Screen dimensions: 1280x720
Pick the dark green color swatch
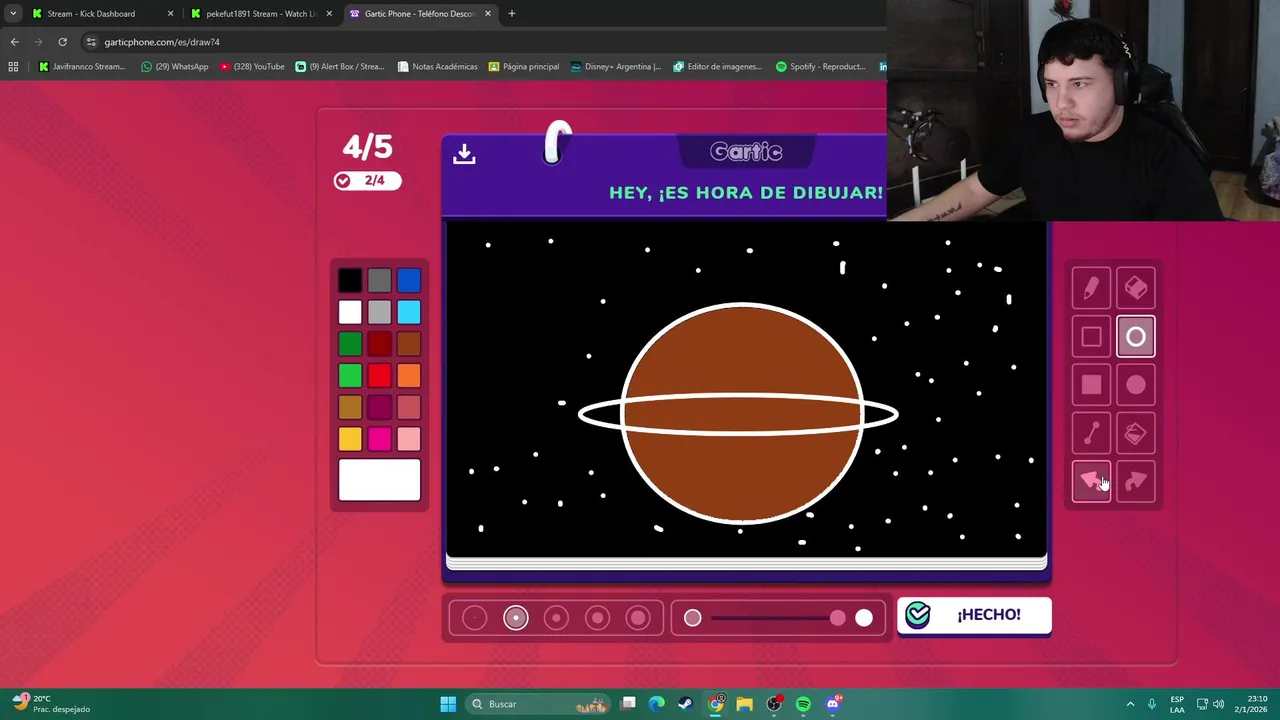coord(350,345)
